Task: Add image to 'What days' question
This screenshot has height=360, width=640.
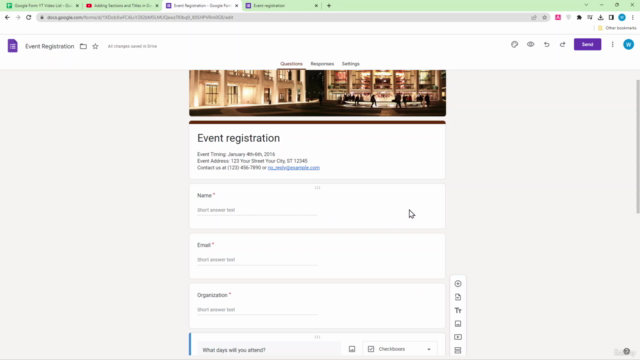Action: [x=352, y=349]
